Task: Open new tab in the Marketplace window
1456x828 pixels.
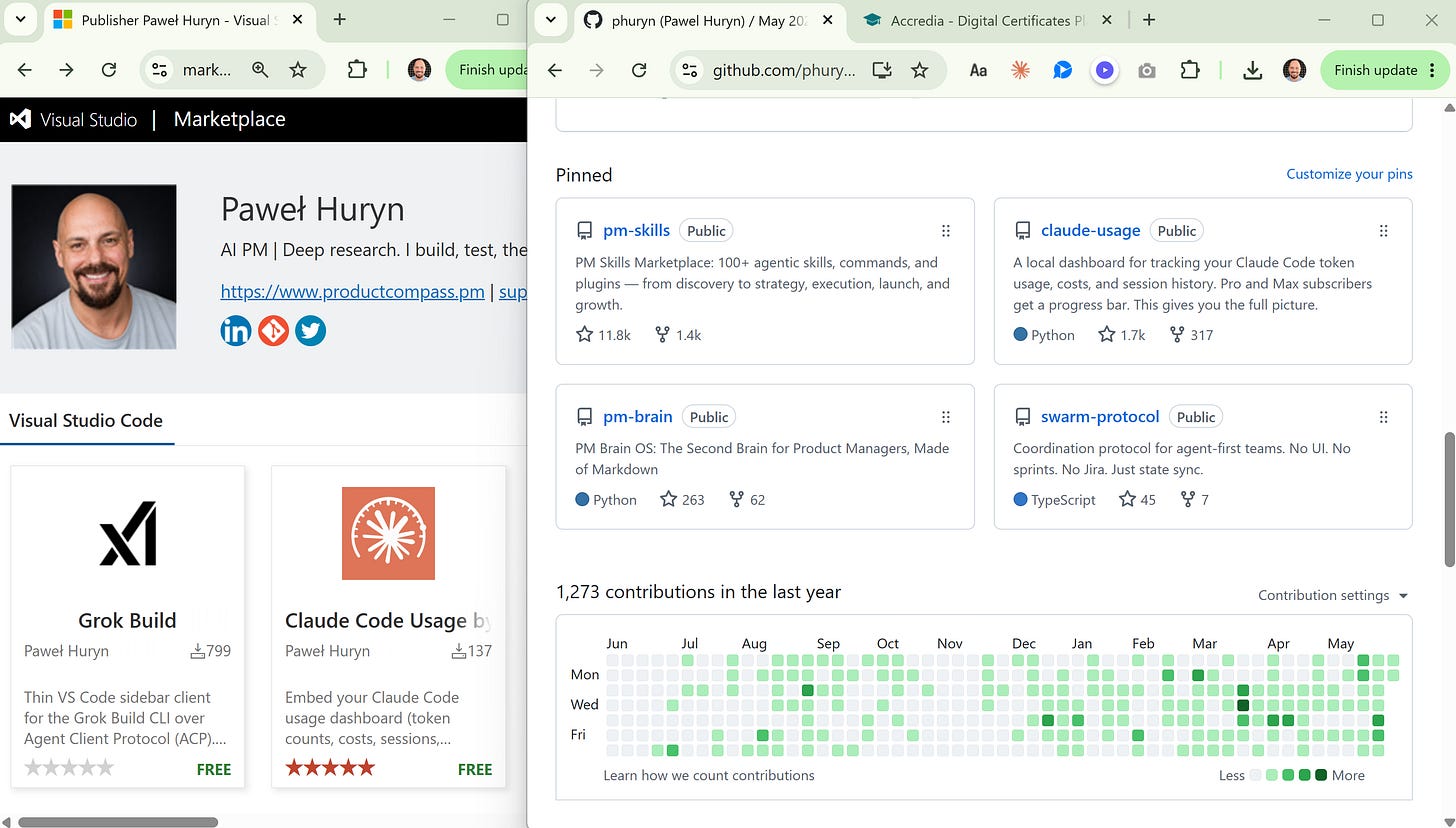Action: click(340, 20)
